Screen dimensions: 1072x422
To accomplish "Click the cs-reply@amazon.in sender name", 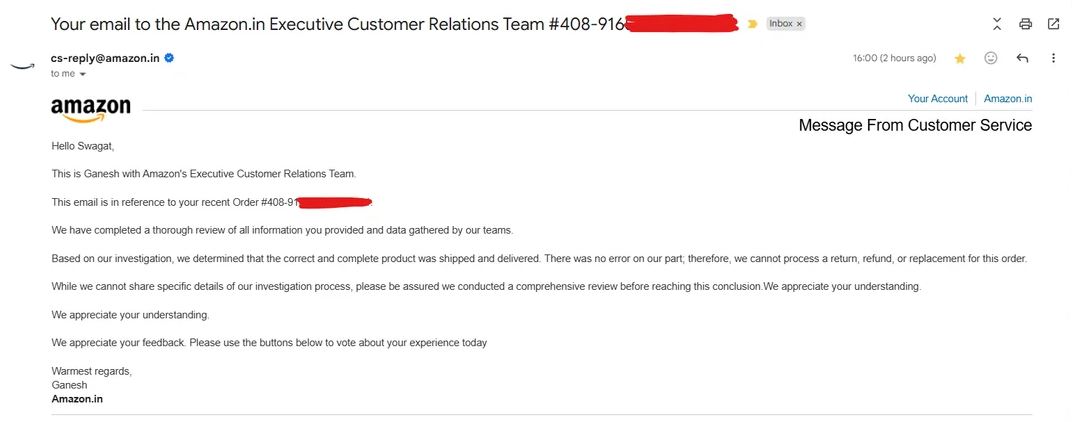I will pyautogui.click(x=105, y=58).
